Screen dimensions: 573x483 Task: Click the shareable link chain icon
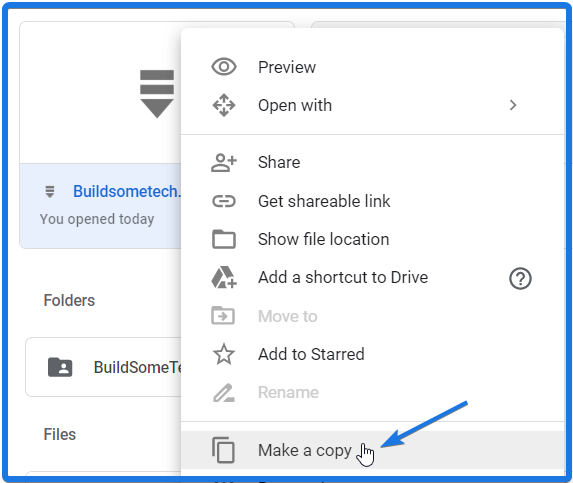pyautogui.click(x=224, y=201)
